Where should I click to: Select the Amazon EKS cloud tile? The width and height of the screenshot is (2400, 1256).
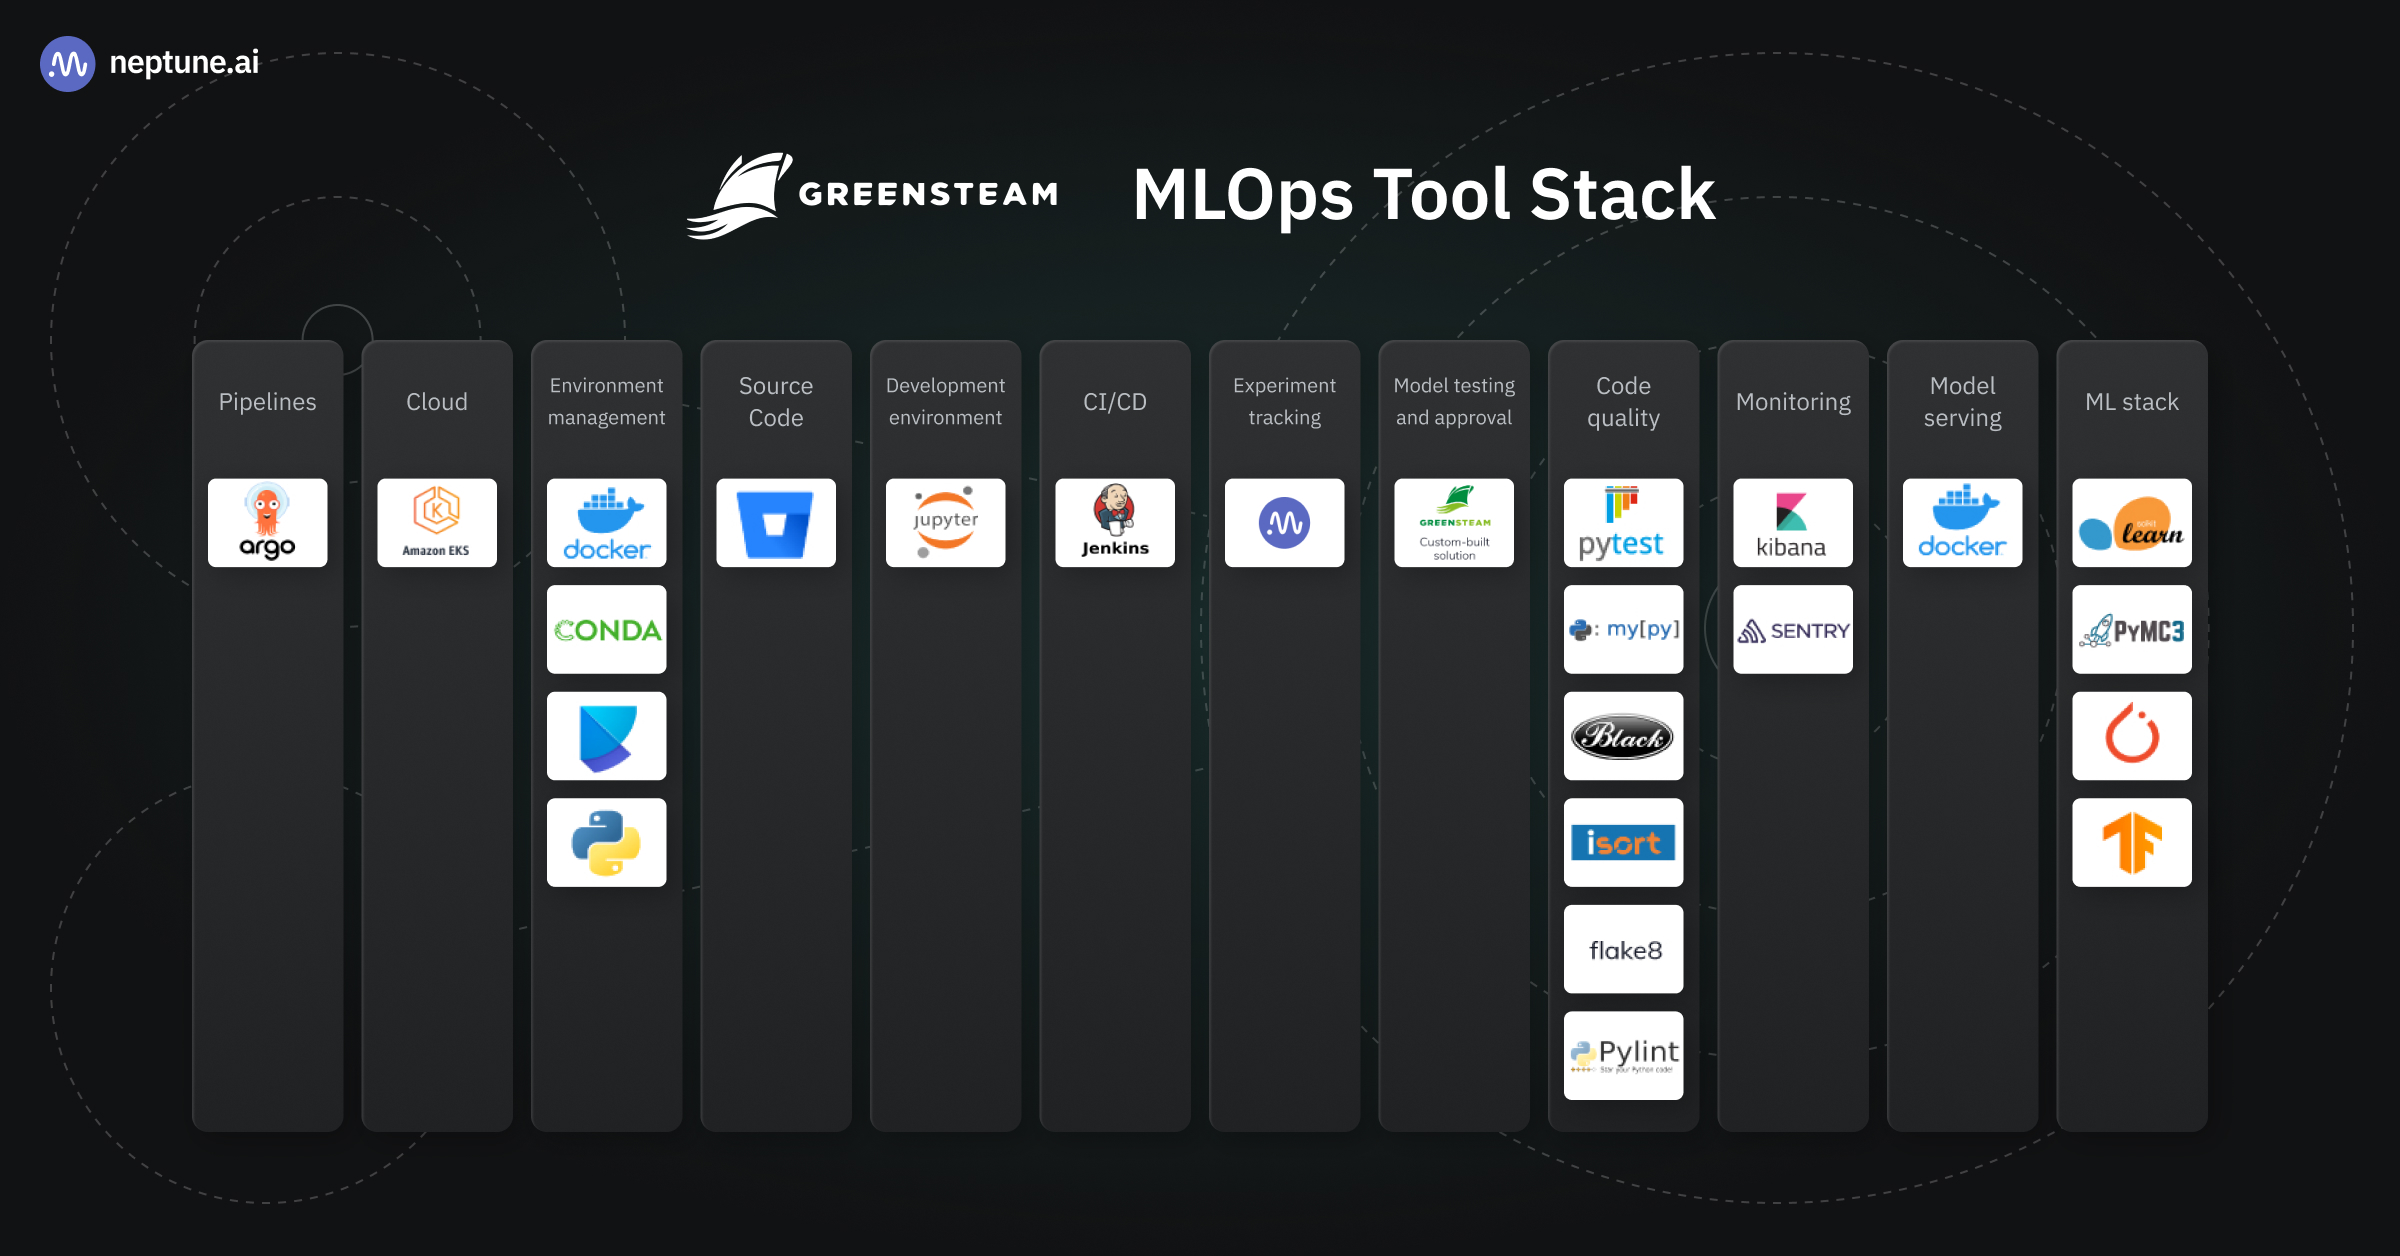[437, 522]
